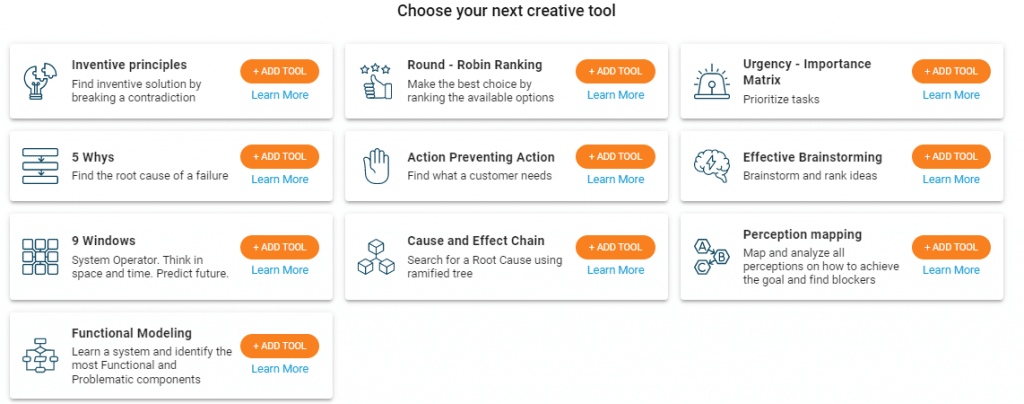This screenshot has height=404, width=1024.
Task: Add the Perception mapping tool
Action: point(951,247)
